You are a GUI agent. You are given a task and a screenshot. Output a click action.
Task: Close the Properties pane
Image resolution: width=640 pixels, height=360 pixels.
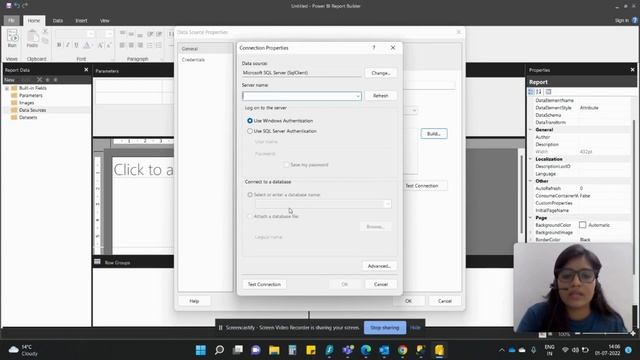point(633,70)
